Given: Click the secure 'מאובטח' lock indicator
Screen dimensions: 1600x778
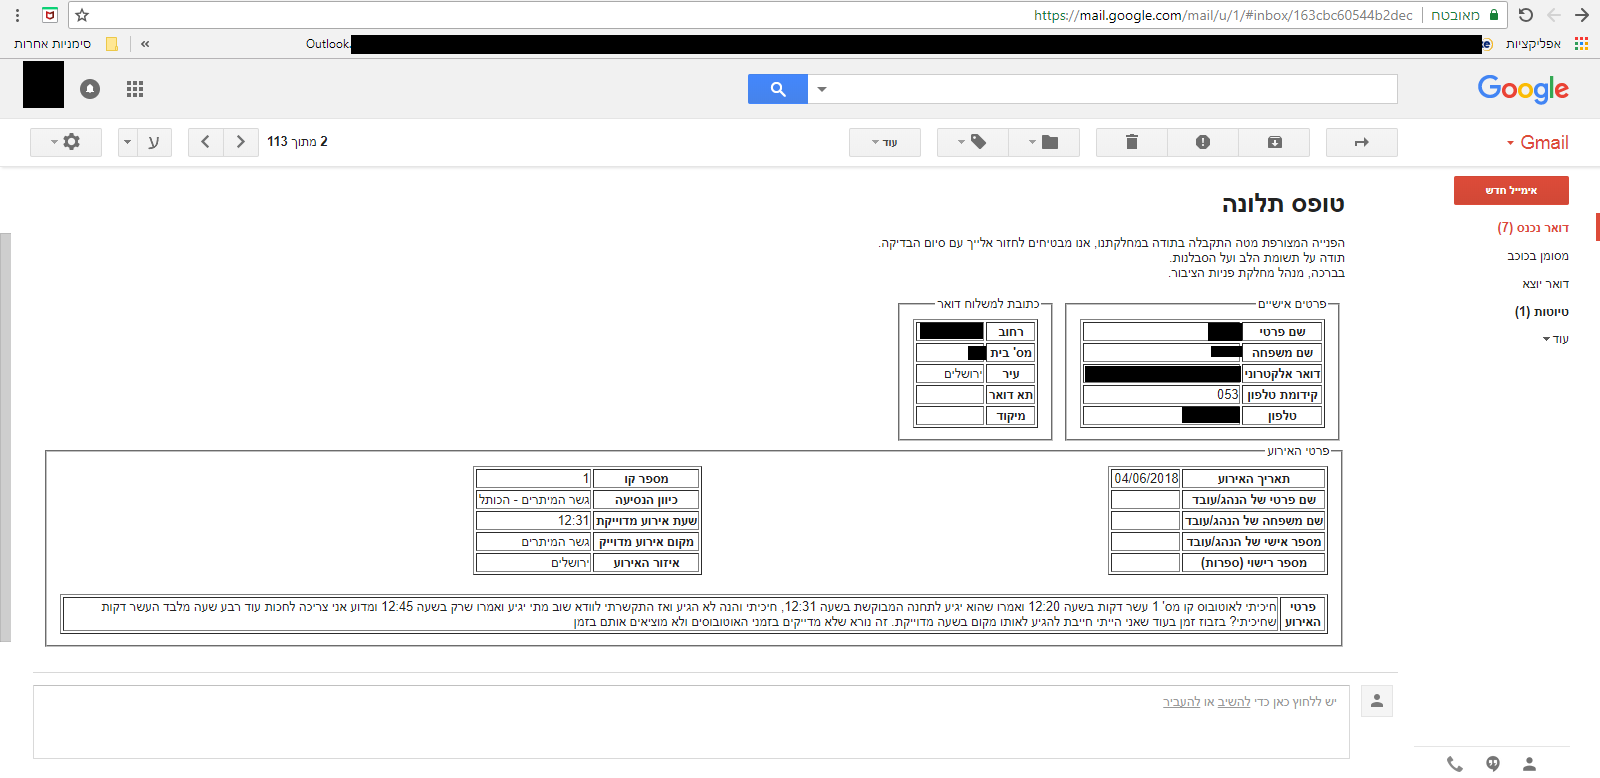Looking at the screenshot, I should click(1465, 15).
